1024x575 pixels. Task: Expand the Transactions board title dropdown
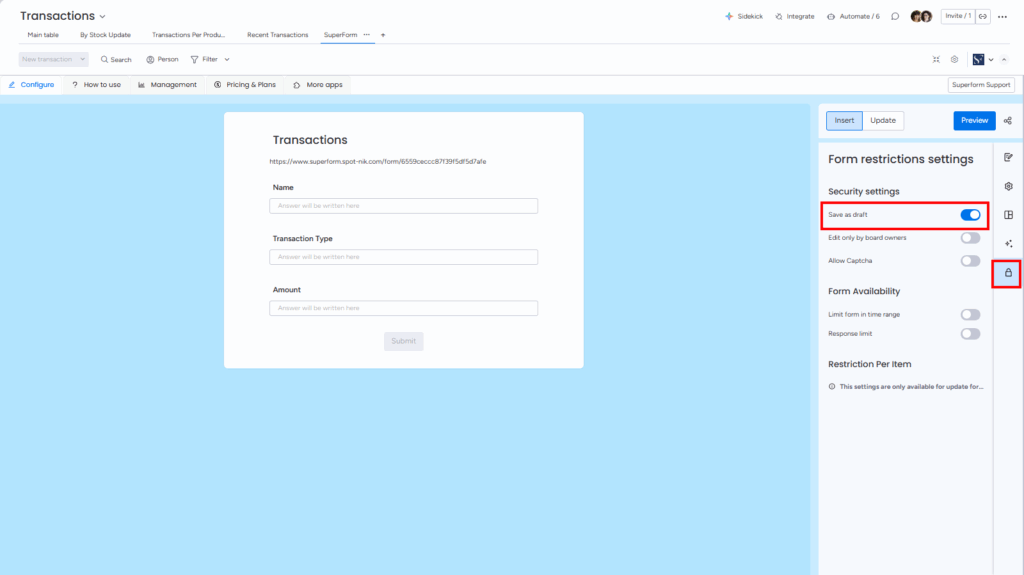(x=102, y=17)
